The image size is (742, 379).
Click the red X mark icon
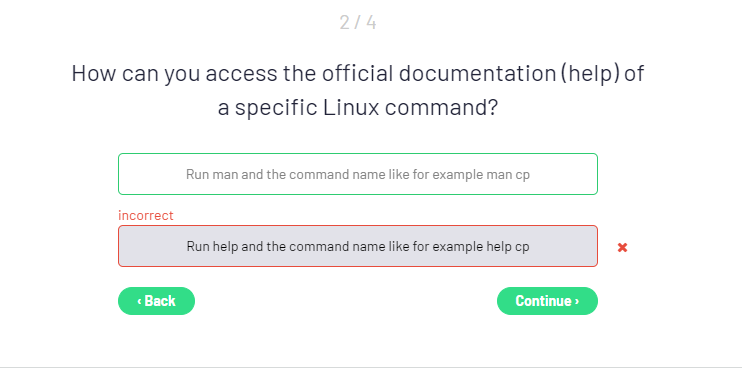tap(622, 247)
